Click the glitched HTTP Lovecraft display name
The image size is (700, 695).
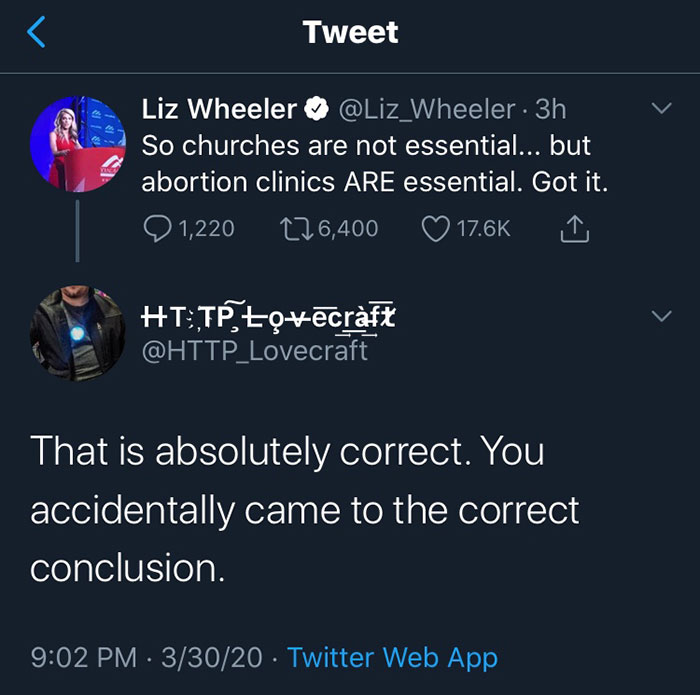268,318
